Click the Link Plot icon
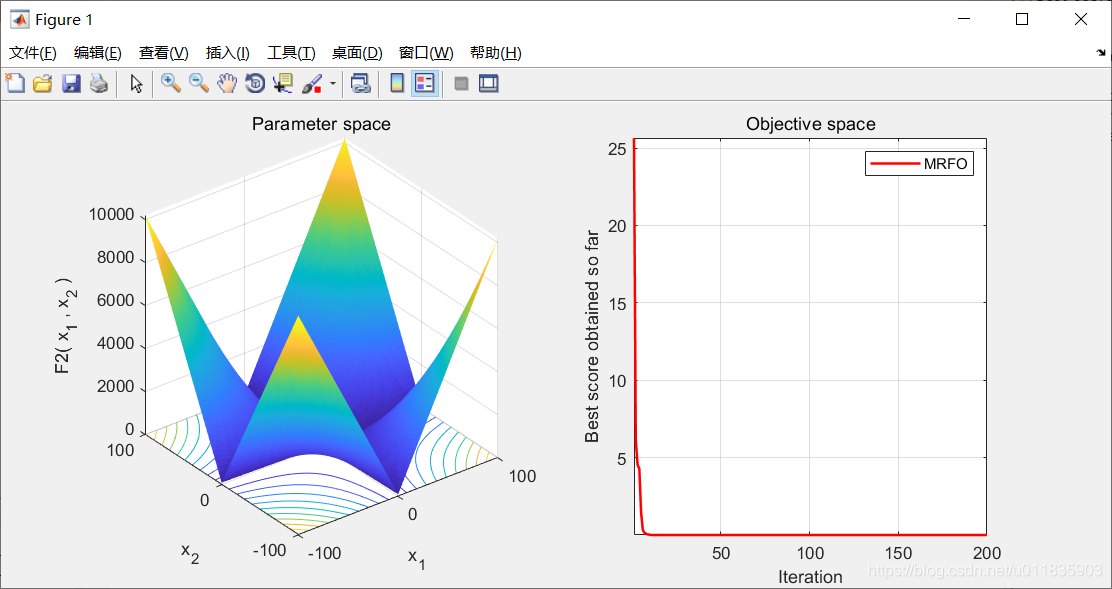This screenshot has height=589, width=1112. point(361,84)
